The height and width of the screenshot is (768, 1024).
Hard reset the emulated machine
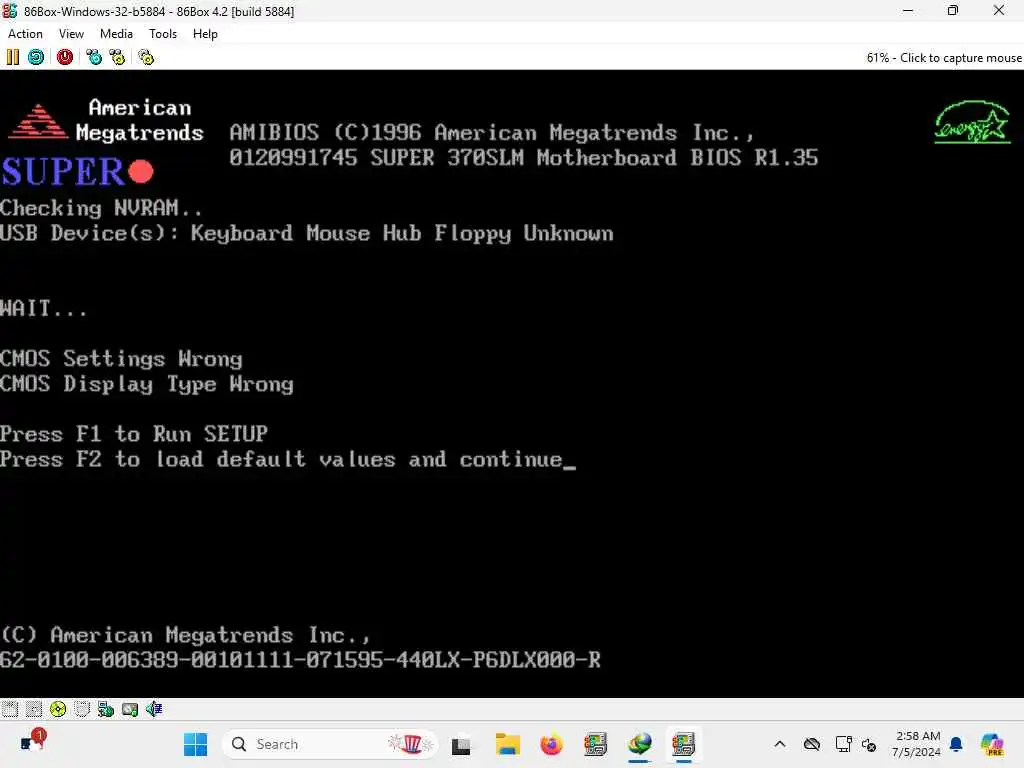pyautogui.click(x=36, y=57)
